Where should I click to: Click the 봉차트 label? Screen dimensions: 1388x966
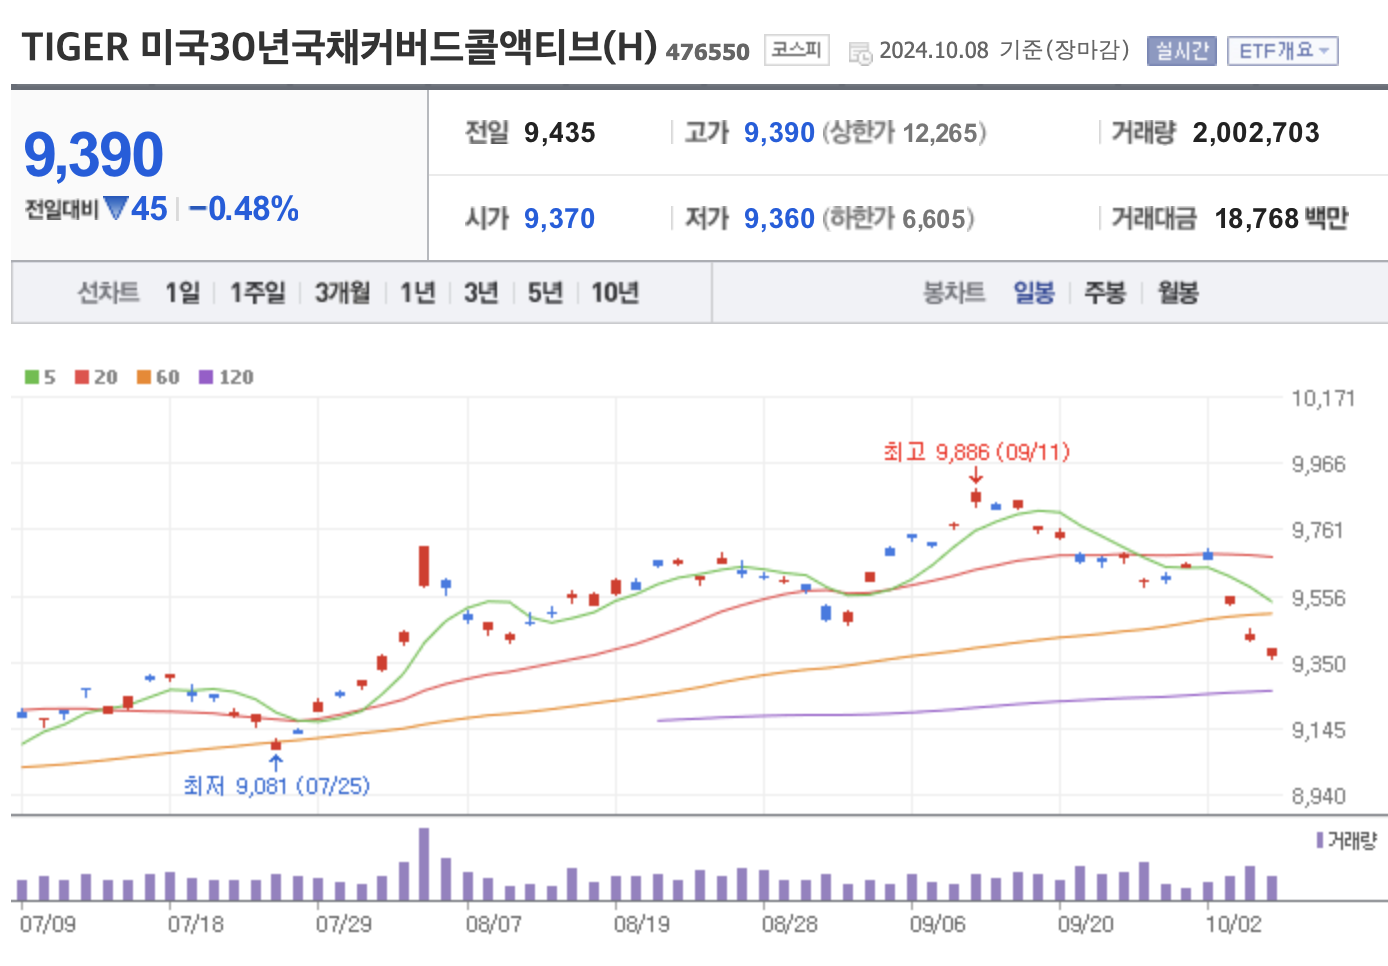click(954, 292)
